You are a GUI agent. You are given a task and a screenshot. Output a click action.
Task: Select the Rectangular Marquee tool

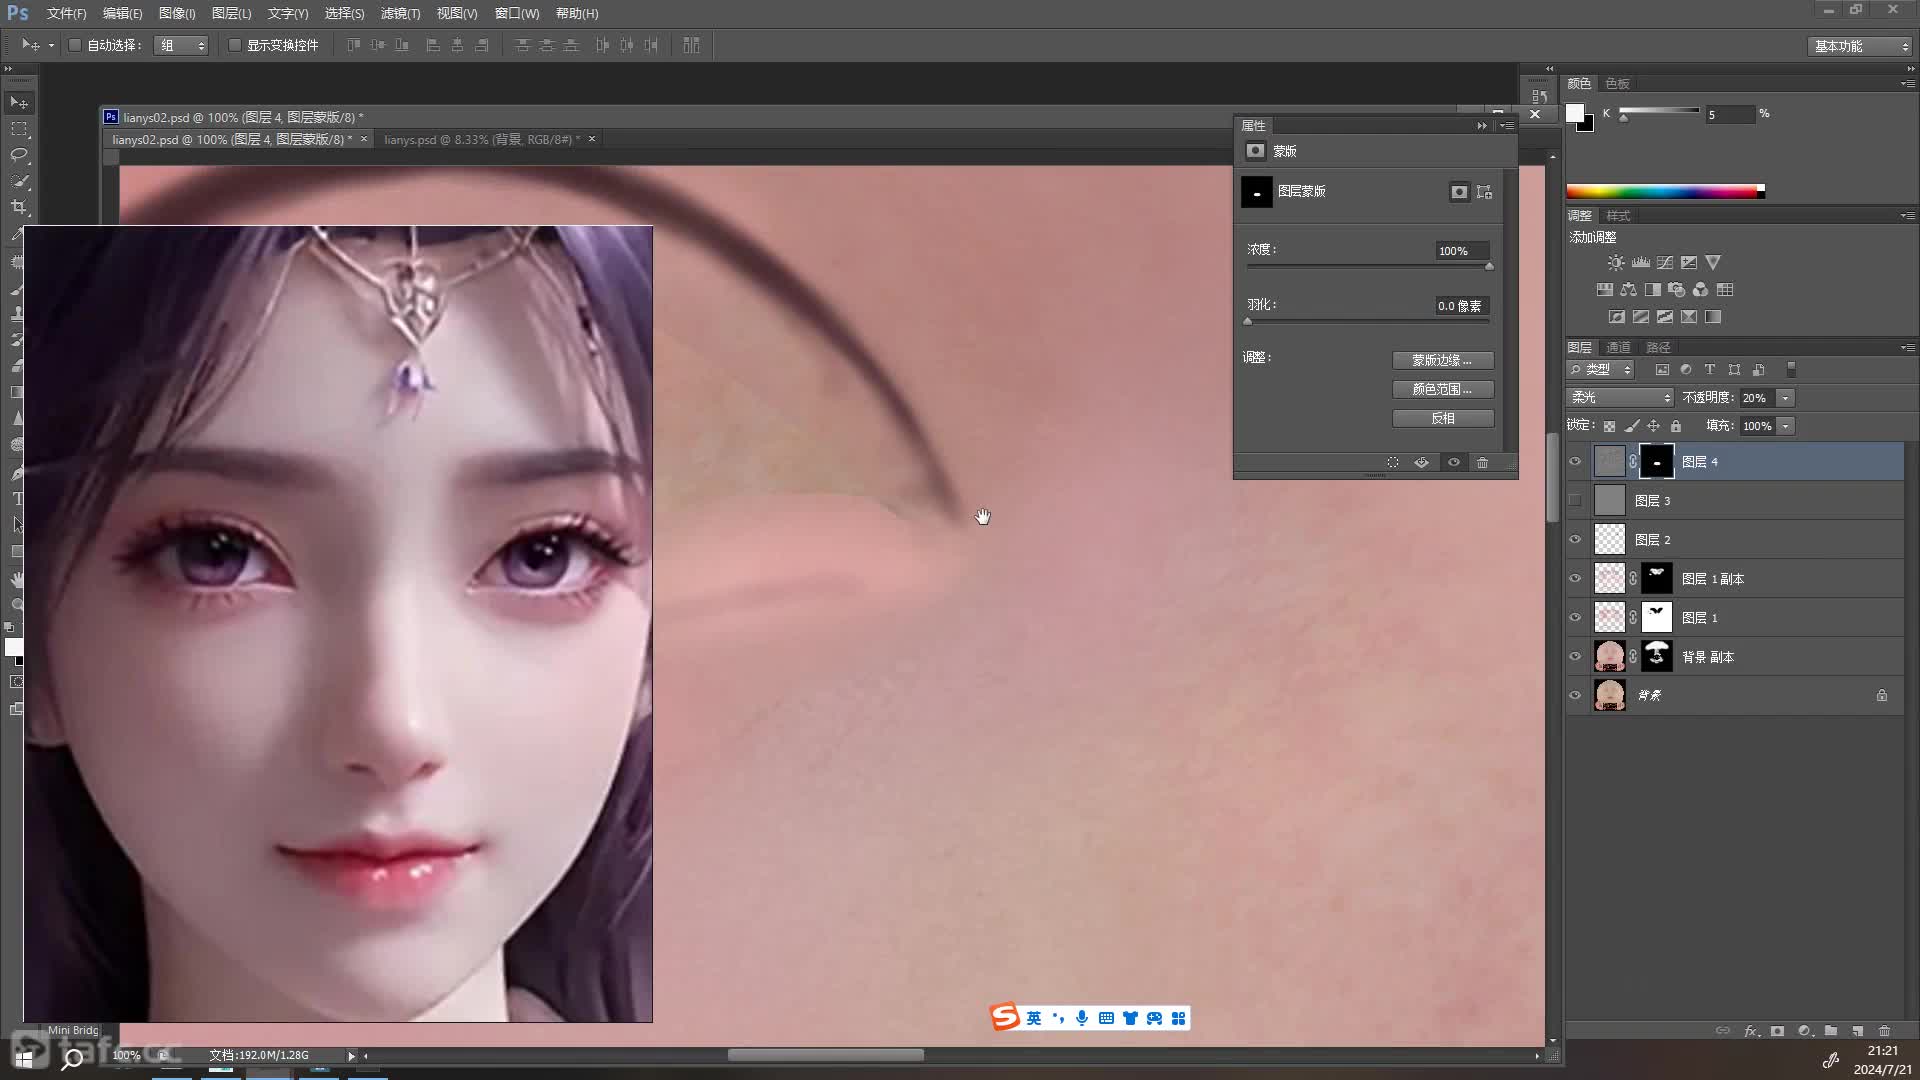tap(19, 129)
